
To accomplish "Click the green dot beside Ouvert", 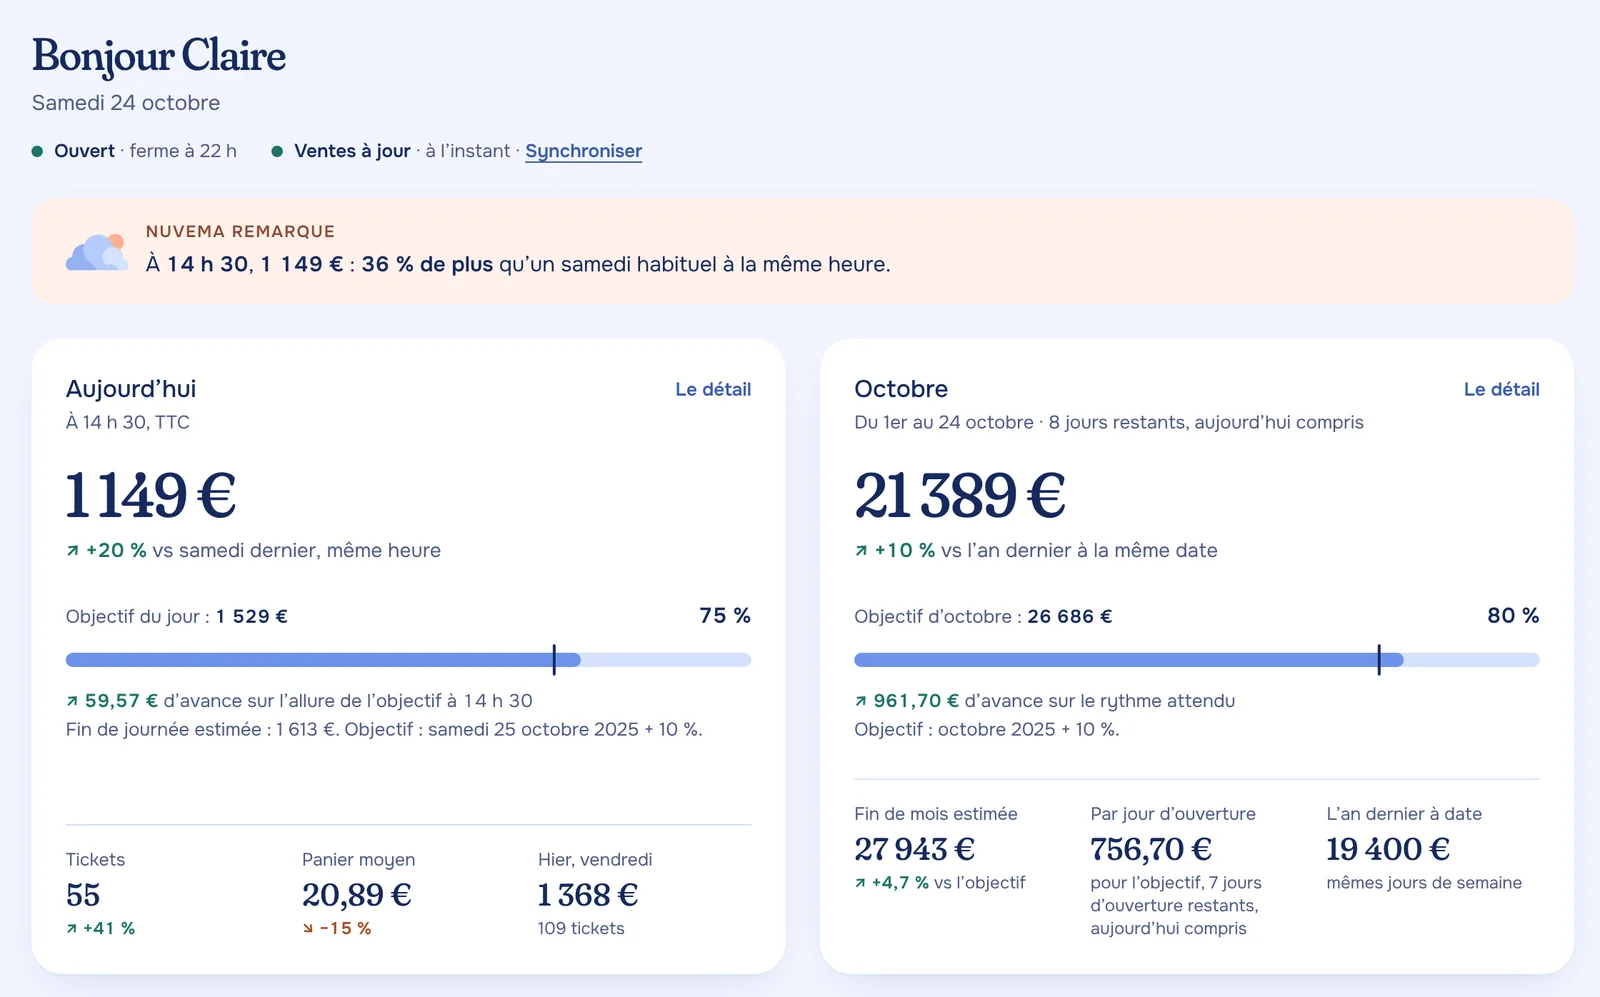I will [37, 151].
